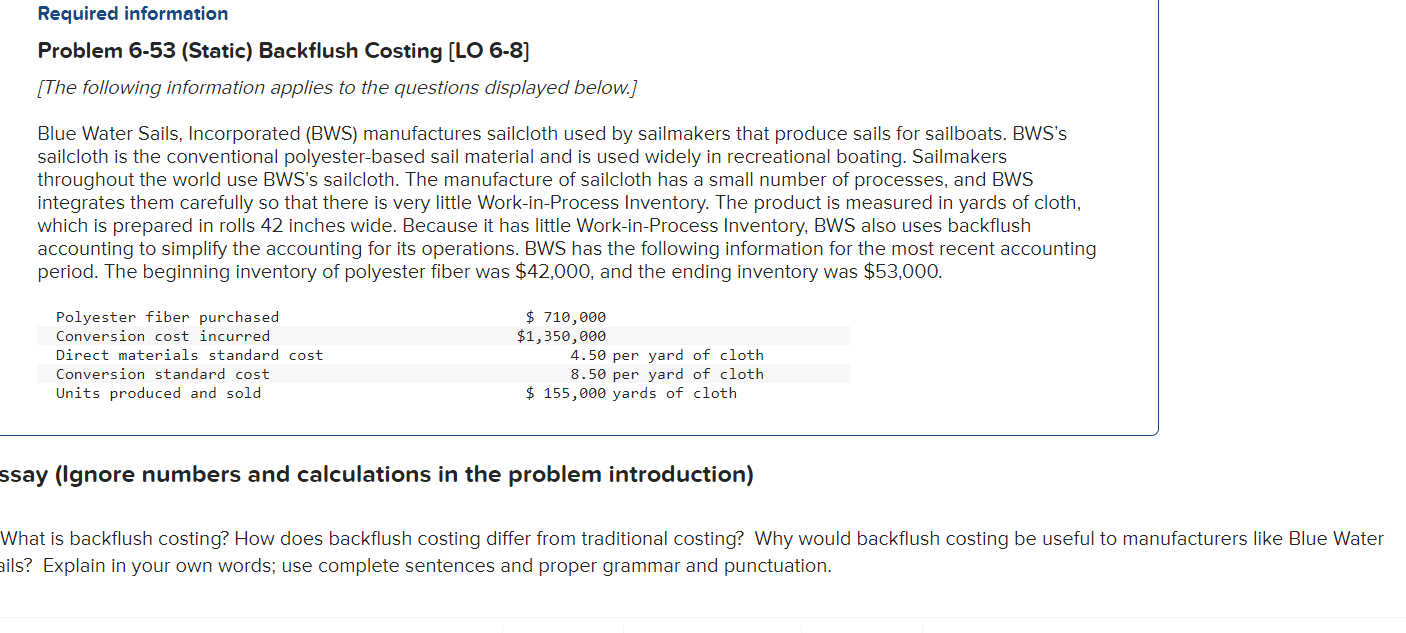1406x633 pixels.
Task: Click the "4.50 per yard of cloth" value
Action: pos(667,355)
